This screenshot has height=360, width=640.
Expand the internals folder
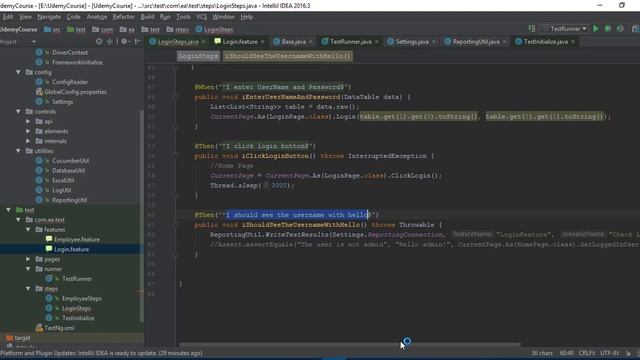(28, 141)
